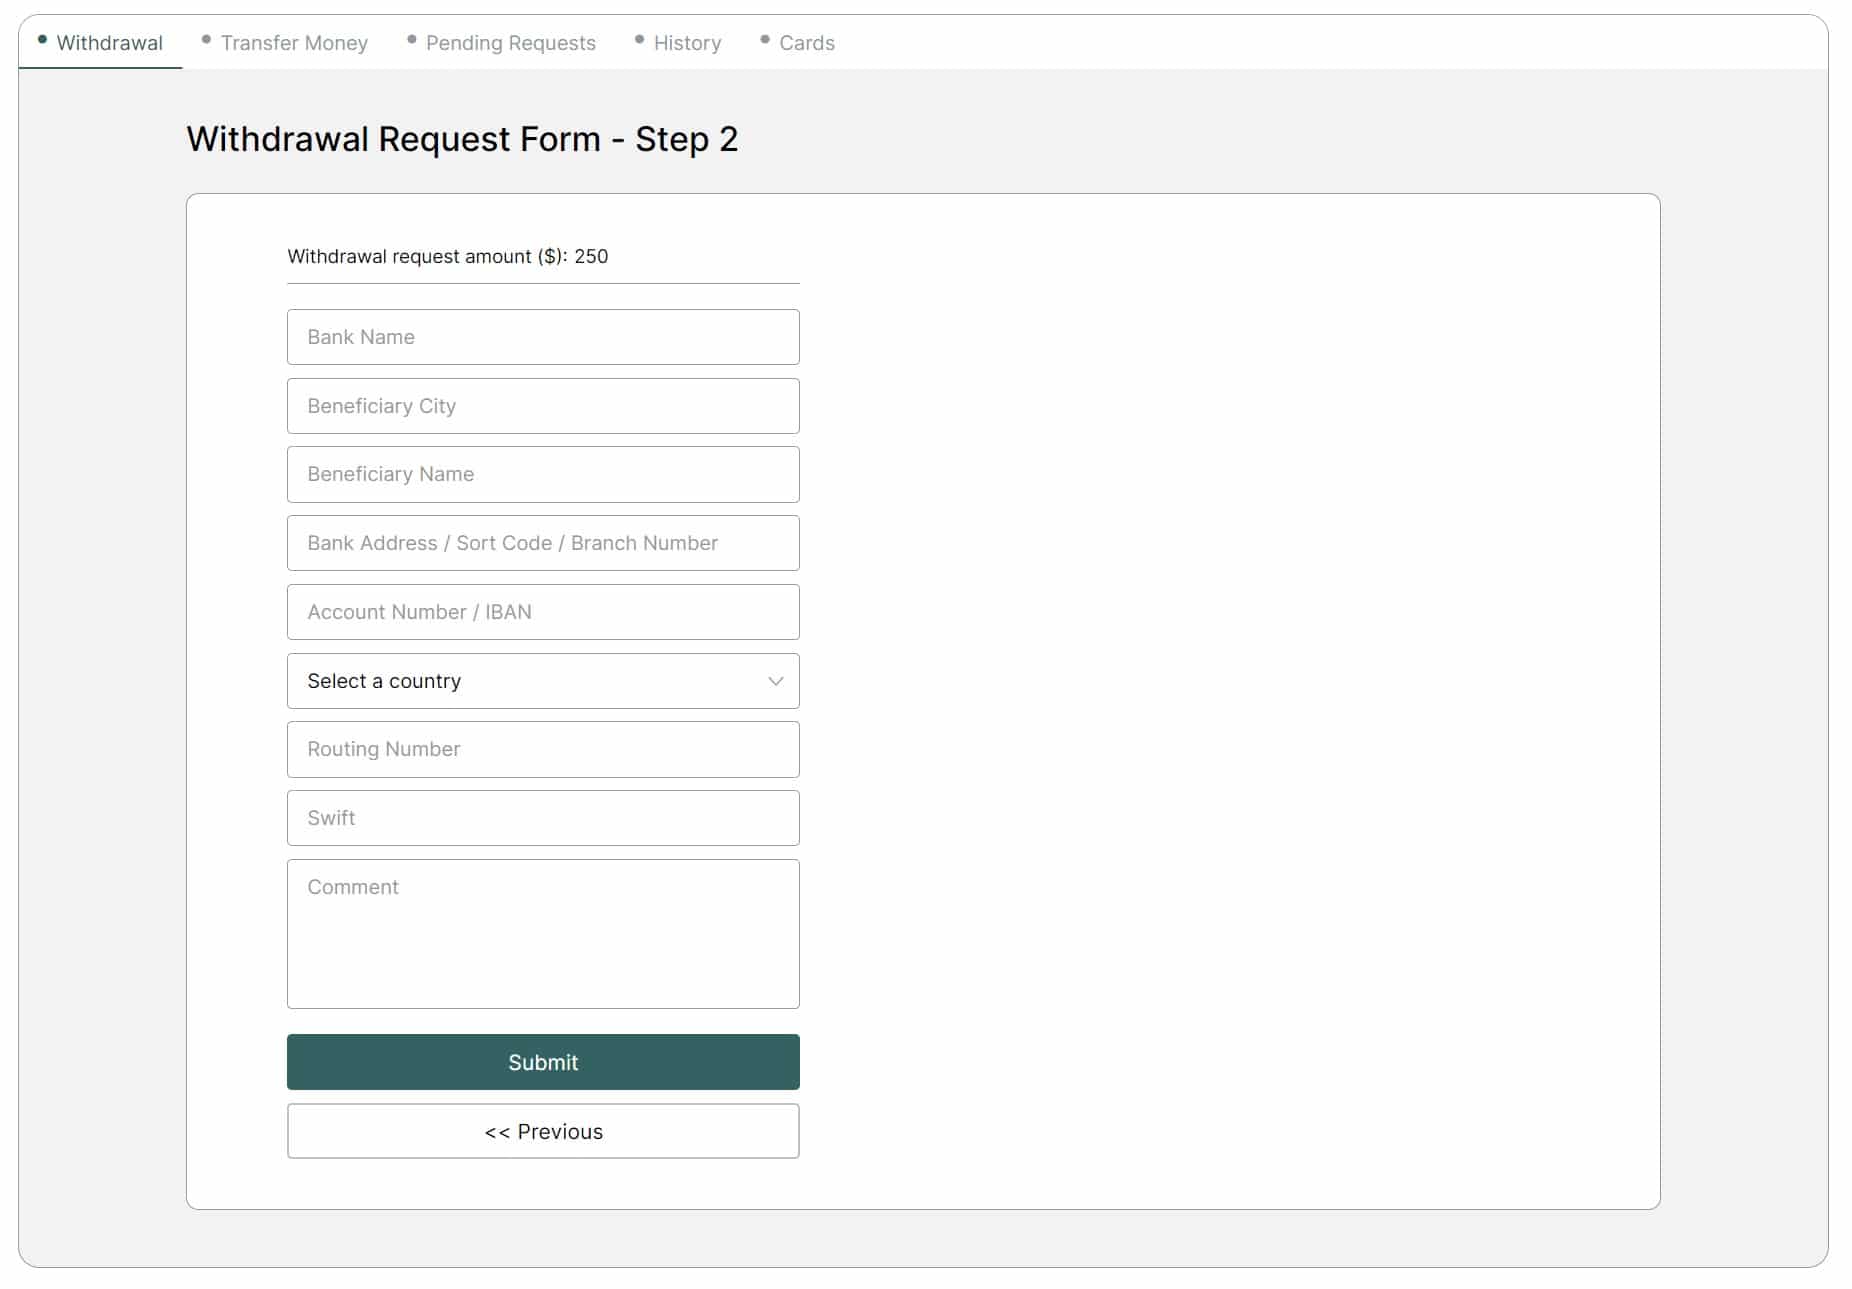View the Pending Requests tab
The image size is (1852, 1289).
(510, 43)
